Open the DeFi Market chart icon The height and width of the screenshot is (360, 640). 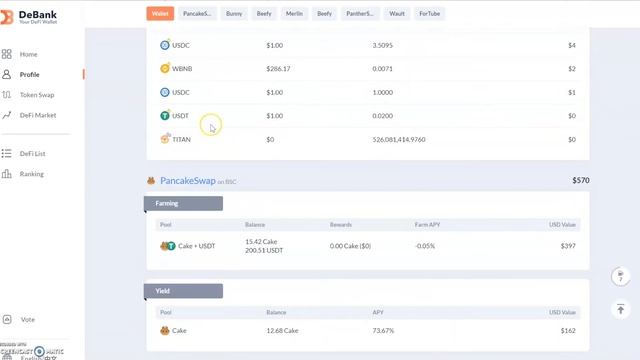tap(7, 115)
